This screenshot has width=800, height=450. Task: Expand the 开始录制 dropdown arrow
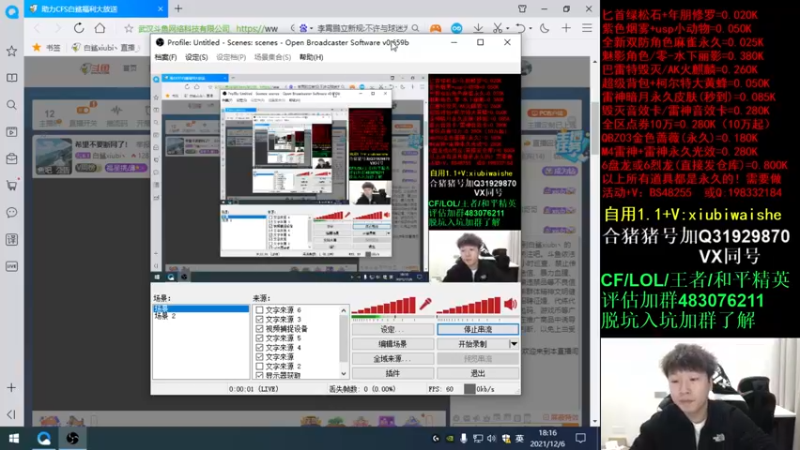[514, 344]
